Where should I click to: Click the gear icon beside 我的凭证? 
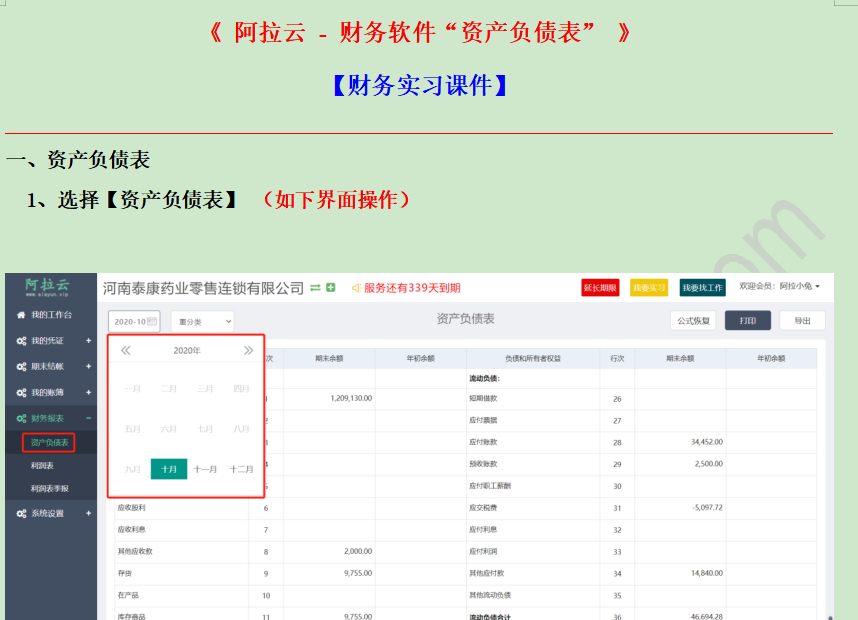tap(21, 341)
